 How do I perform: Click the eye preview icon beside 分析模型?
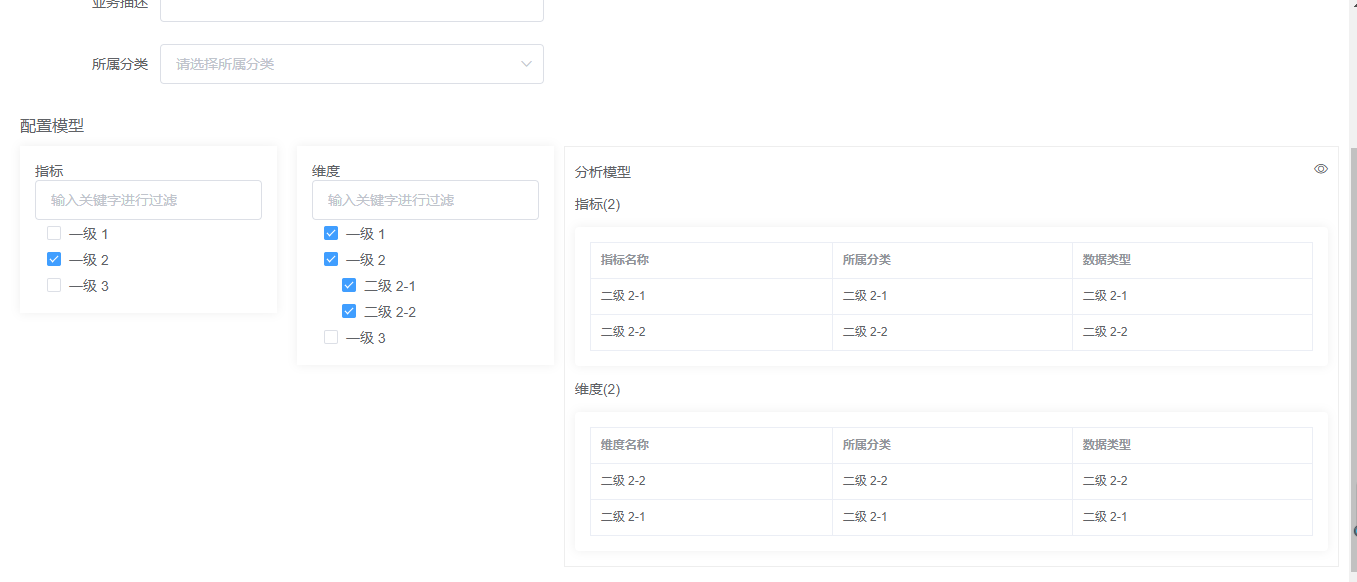(1321, 169)
